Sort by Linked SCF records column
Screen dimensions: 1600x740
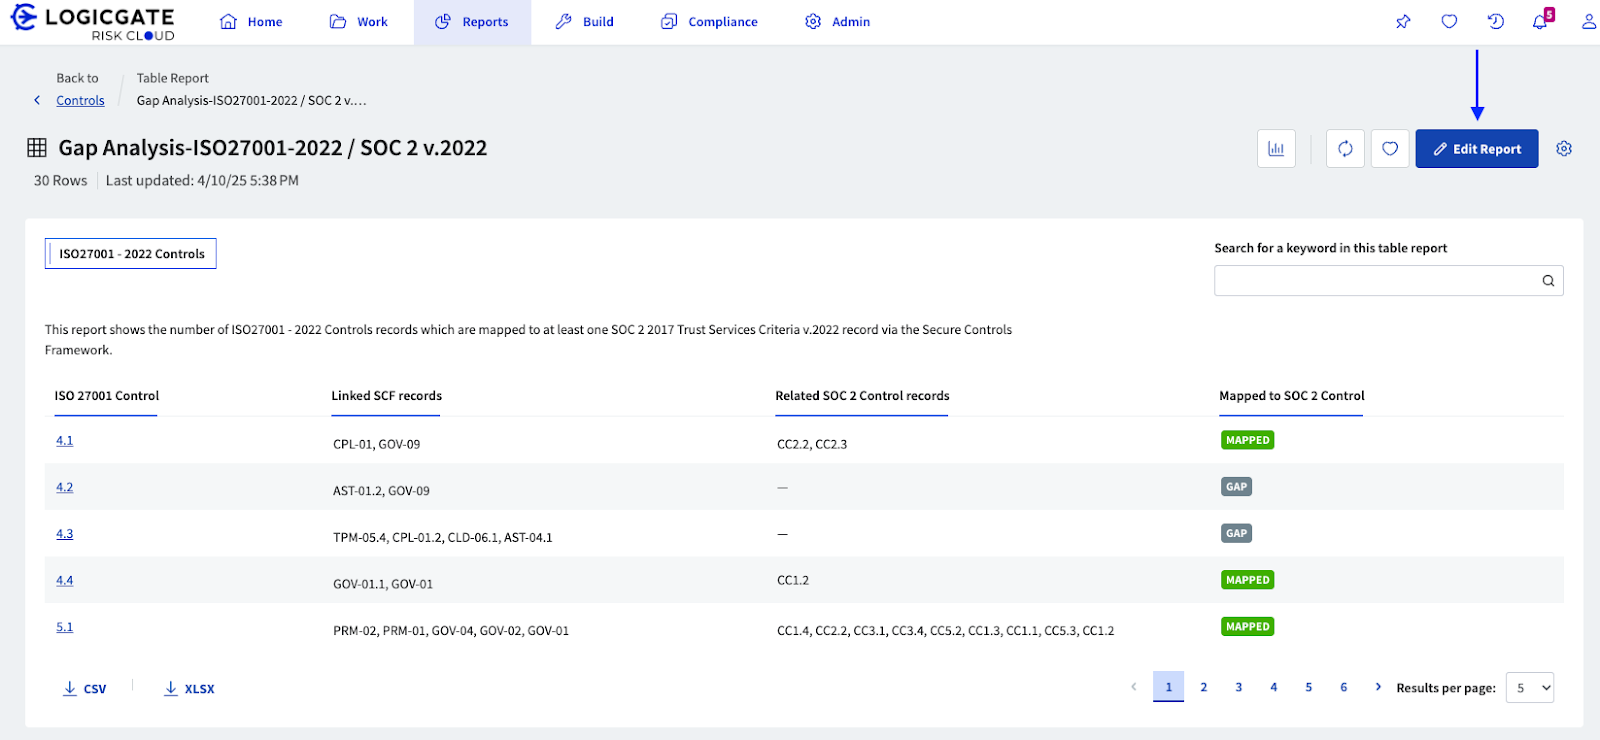[x=386, y=396]
